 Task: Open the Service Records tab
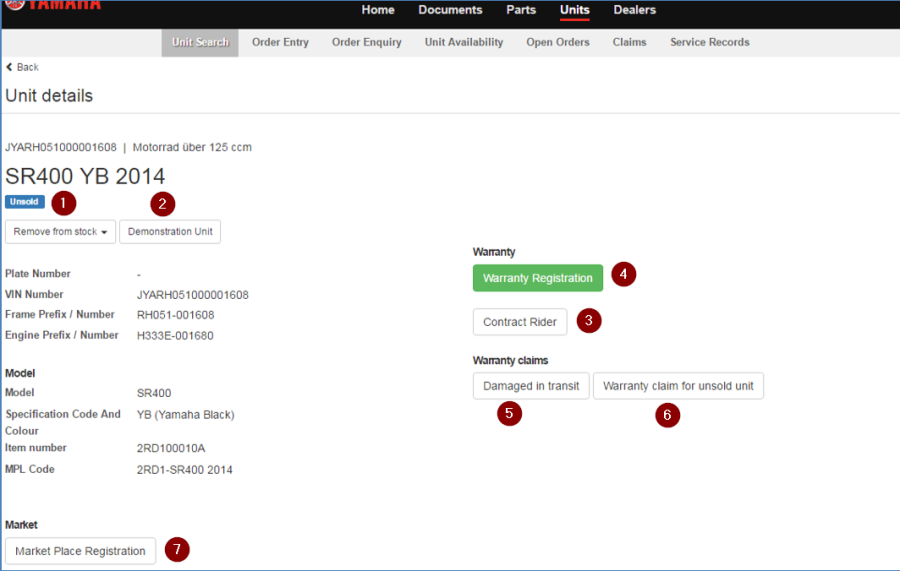709,42
